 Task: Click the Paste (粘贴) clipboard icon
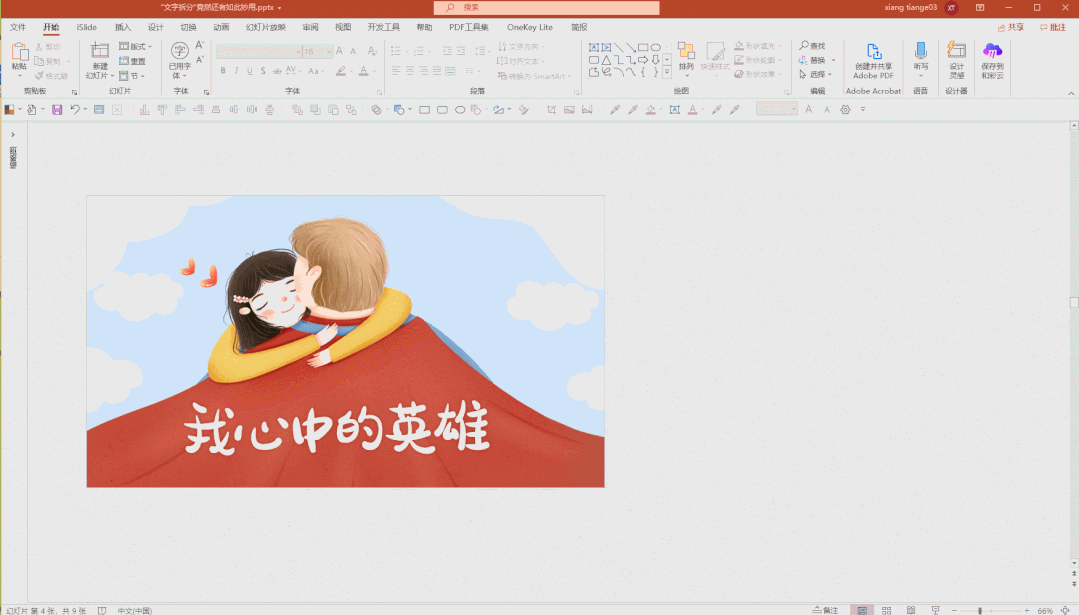(x=19, y=54)
